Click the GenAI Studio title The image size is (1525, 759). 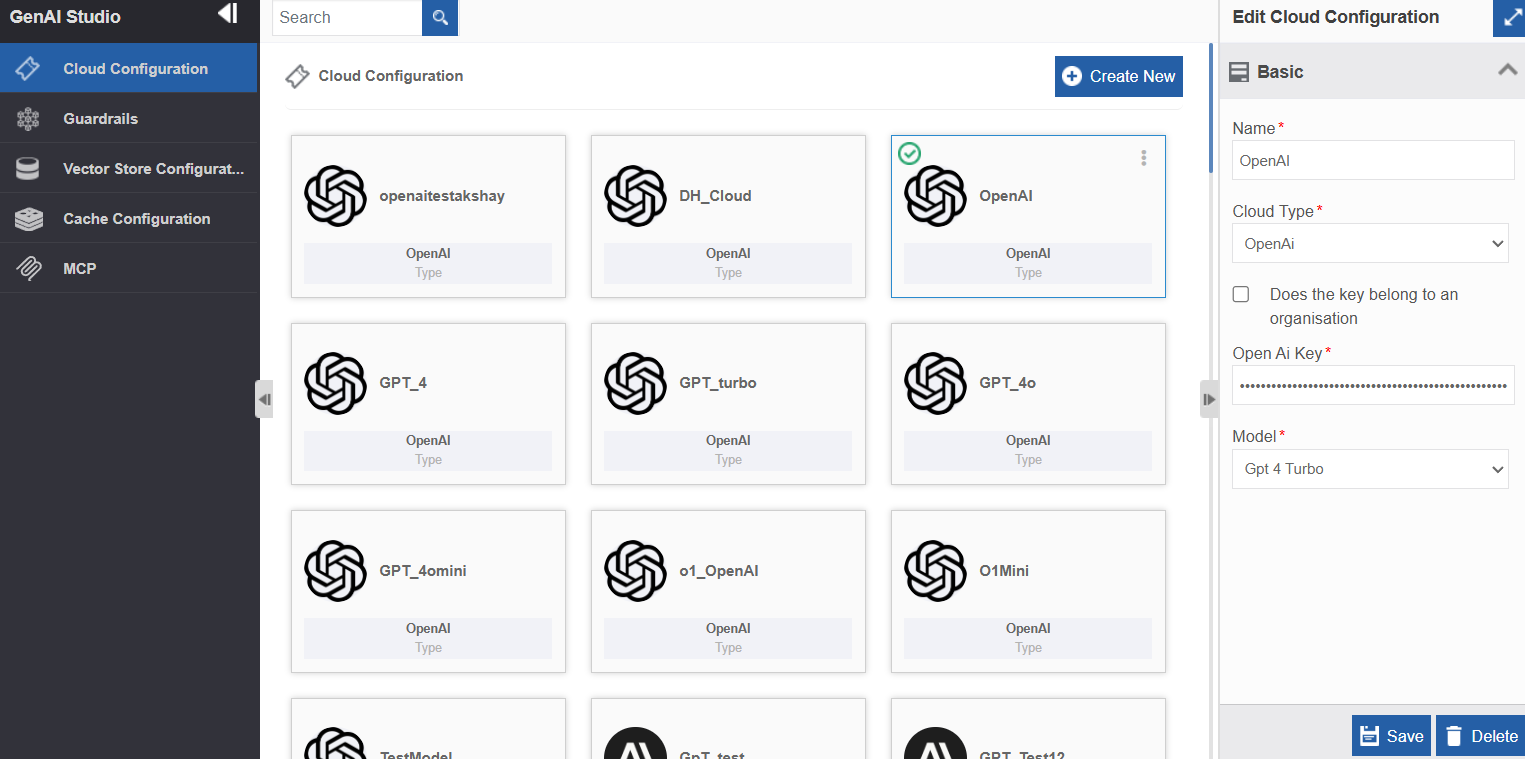(65, 17)
